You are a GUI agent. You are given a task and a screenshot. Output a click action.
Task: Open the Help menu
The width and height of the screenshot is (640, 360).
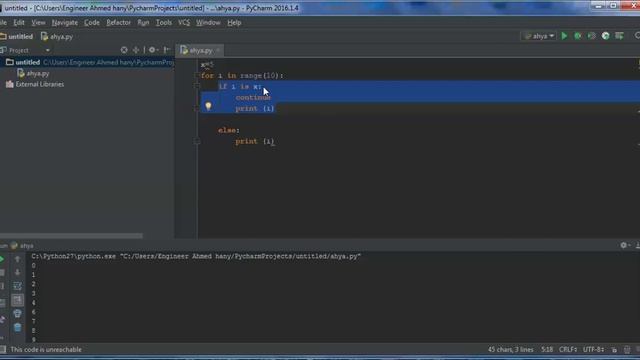coord(234,23)
